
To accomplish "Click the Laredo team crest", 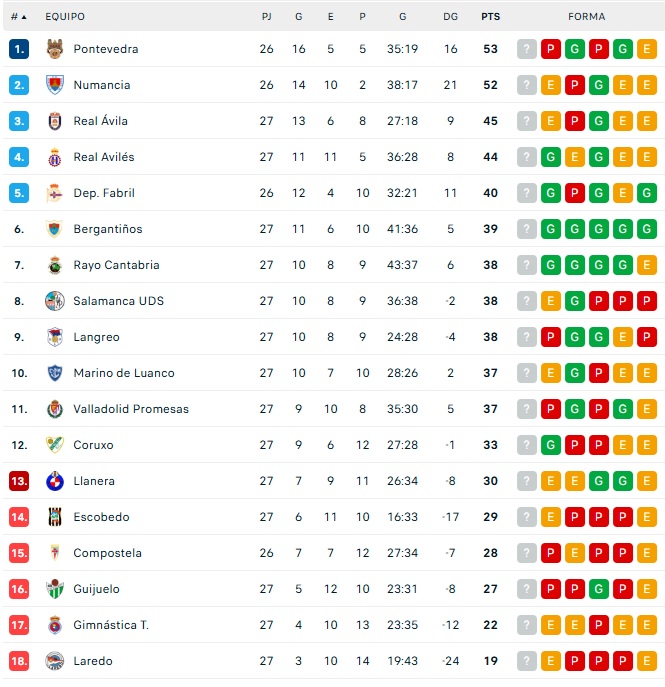I will 55,661.
